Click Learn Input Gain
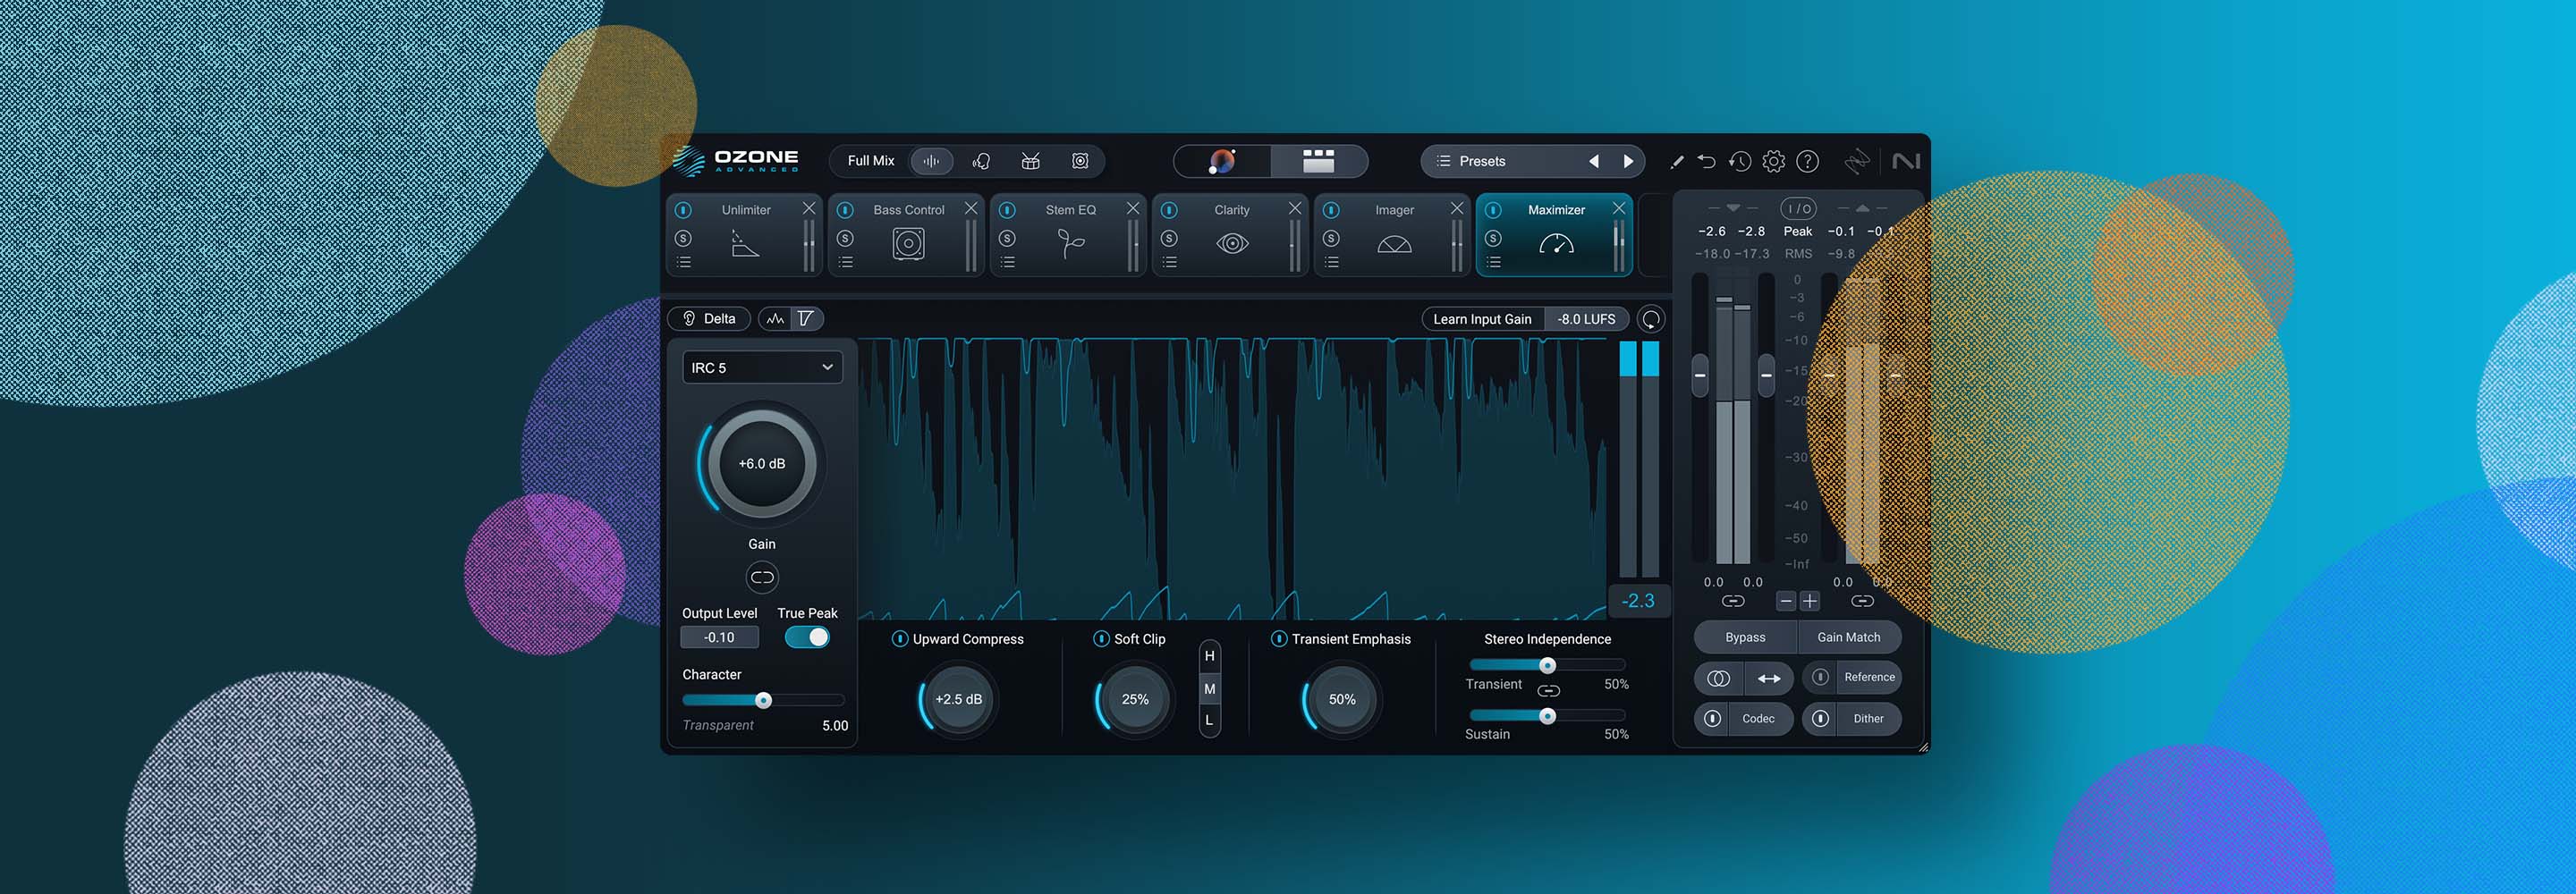This screenshot has height=894, width=2576. pos(1482,319)
